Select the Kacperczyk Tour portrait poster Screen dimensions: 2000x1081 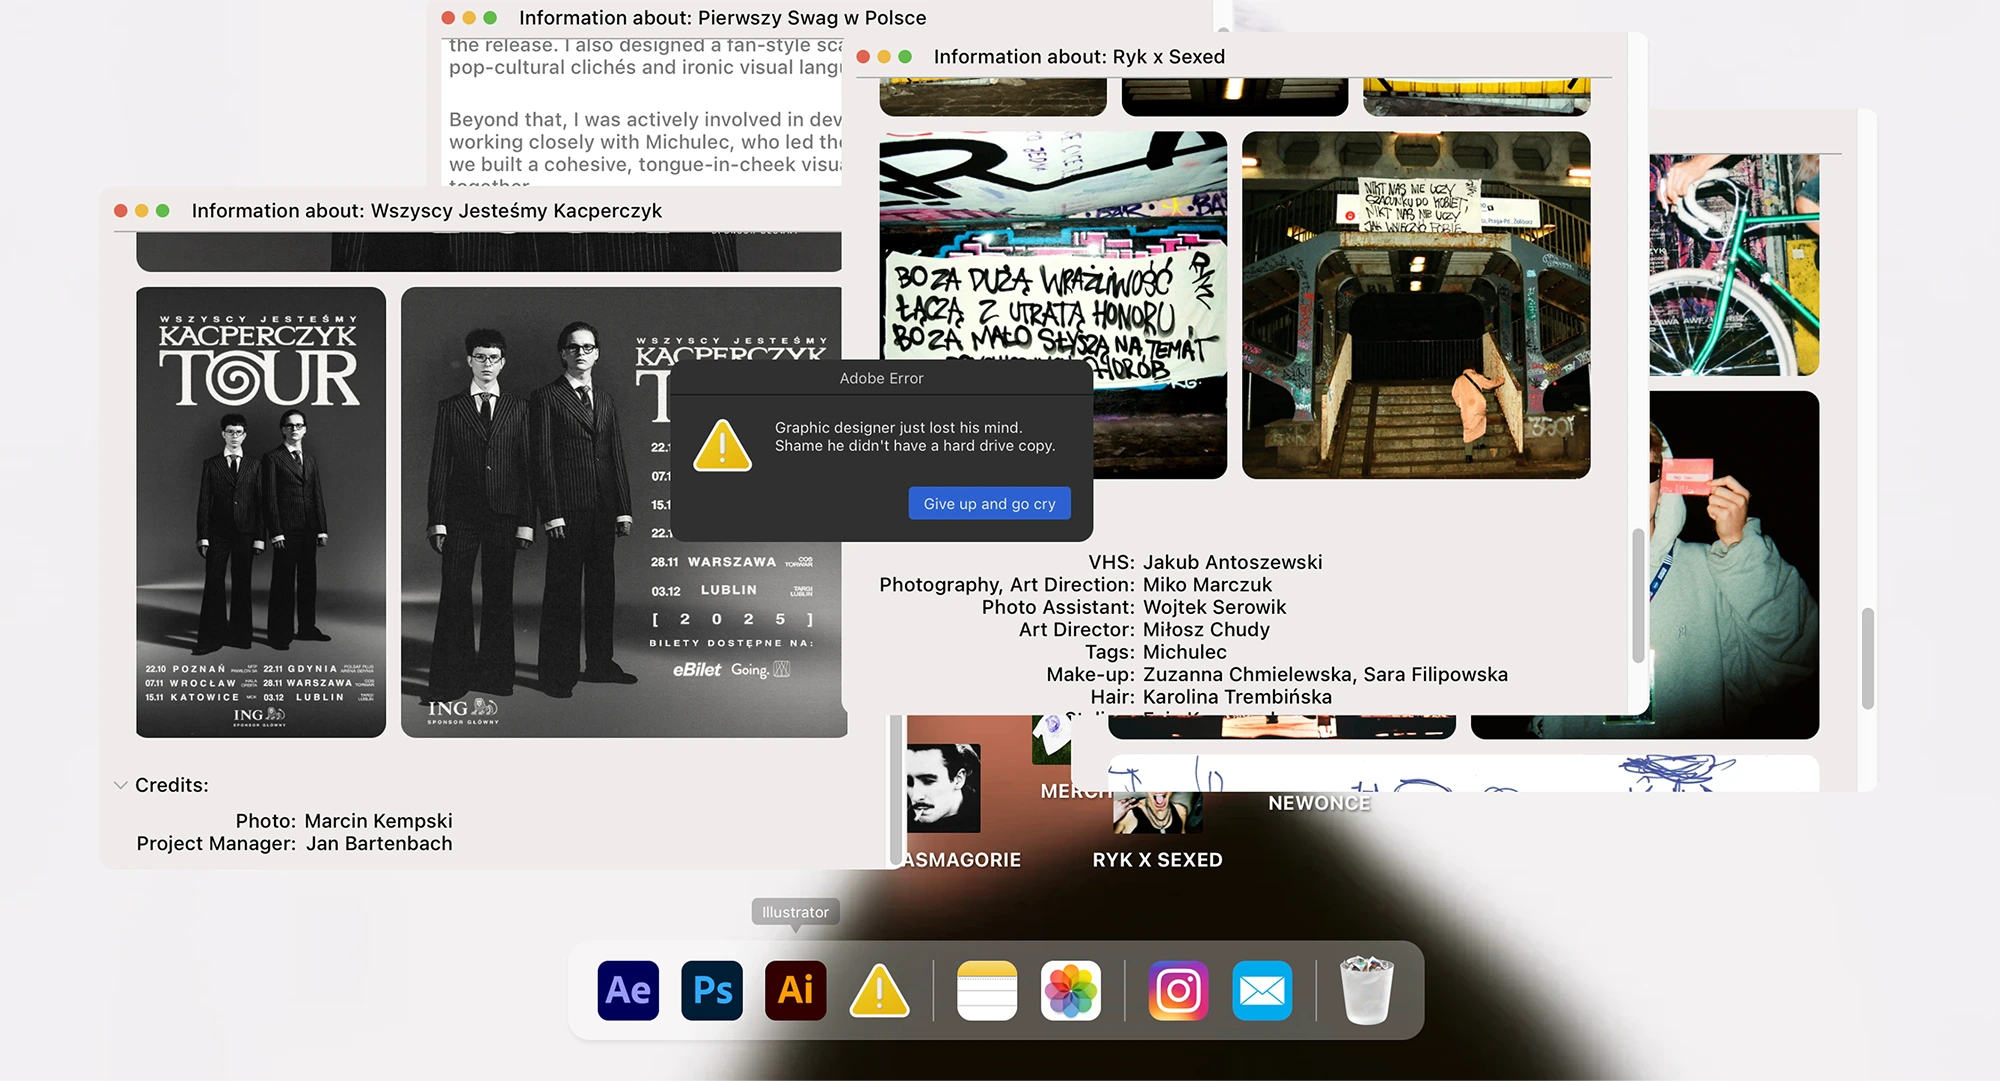[261, 512]
